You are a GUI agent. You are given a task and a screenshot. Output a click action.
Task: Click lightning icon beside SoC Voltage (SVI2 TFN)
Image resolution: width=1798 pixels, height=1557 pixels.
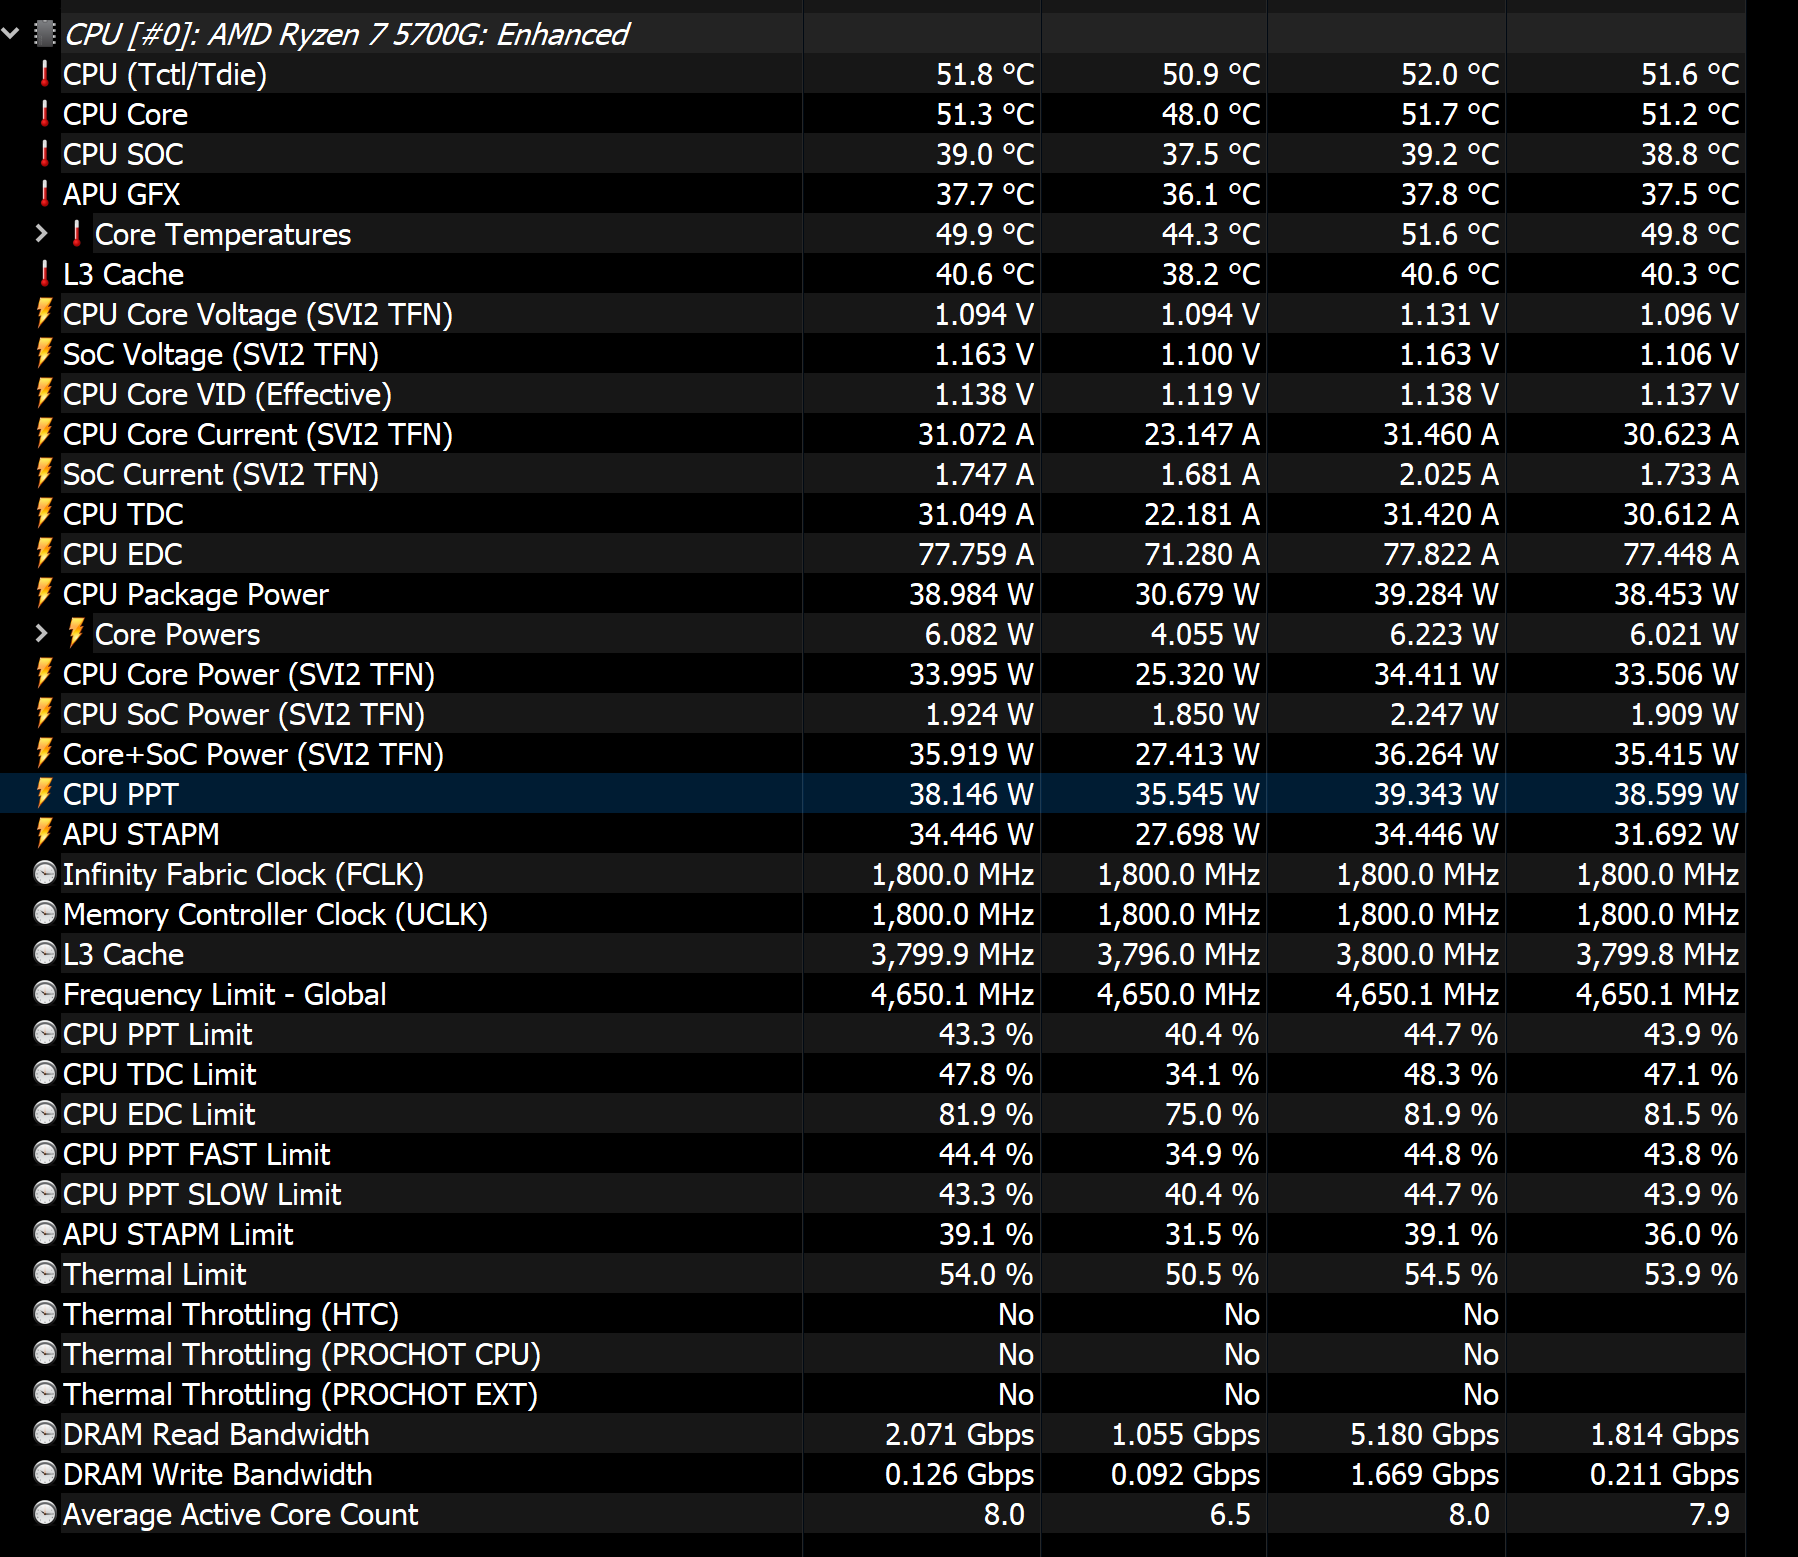44,353
